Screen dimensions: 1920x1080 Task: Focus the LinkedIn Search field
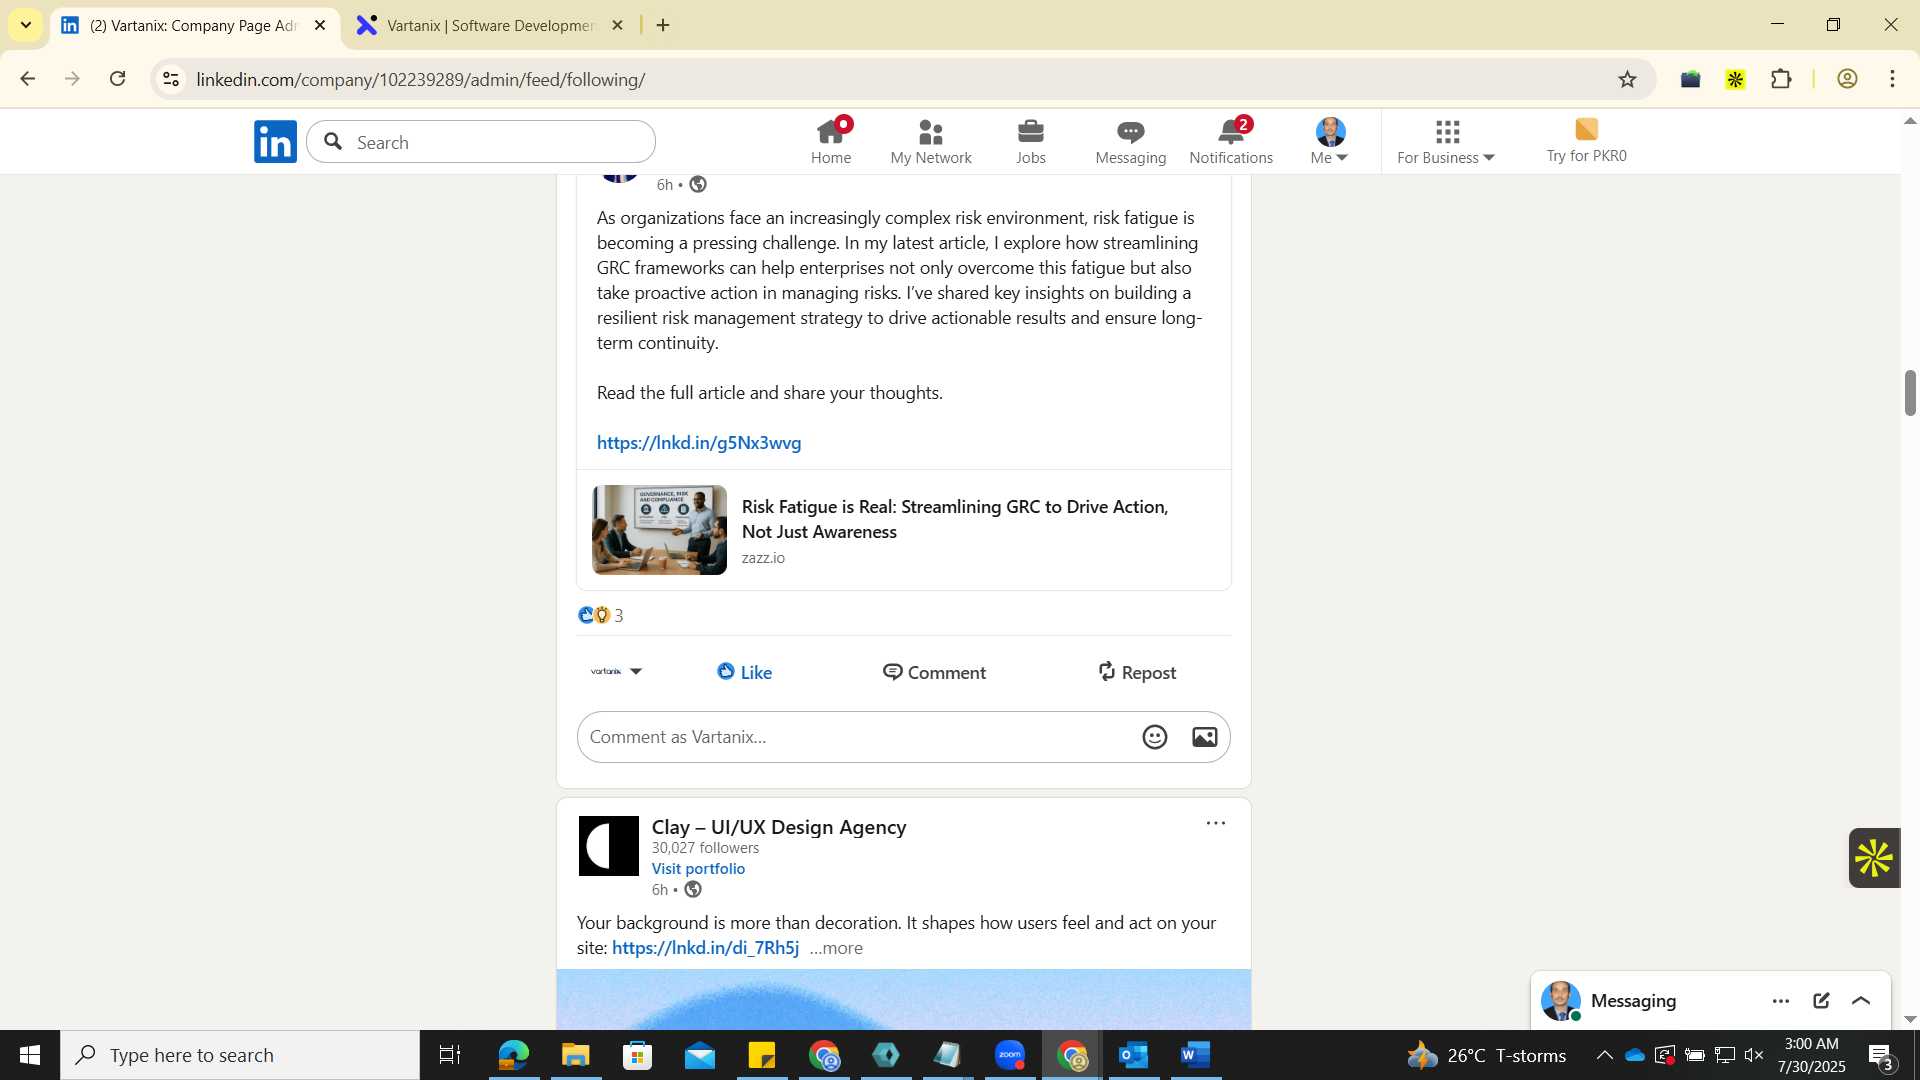click(x=481, y=142)
